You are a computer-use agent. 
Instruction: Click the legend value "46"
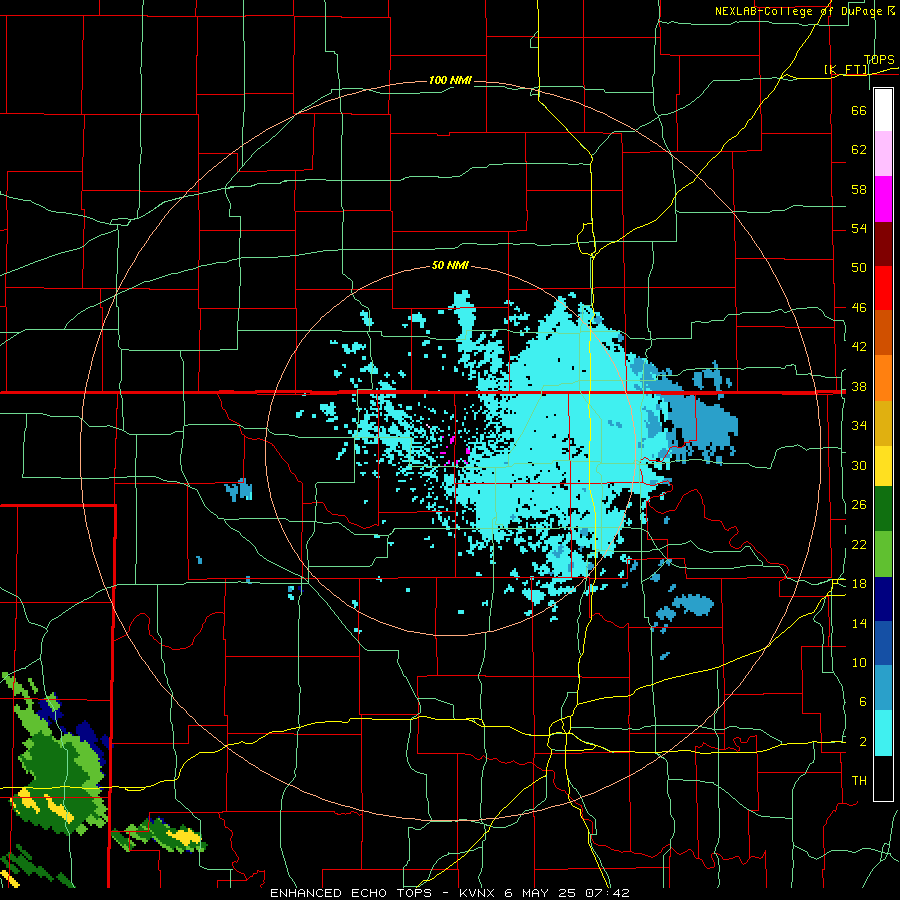(x=859, y=308)
